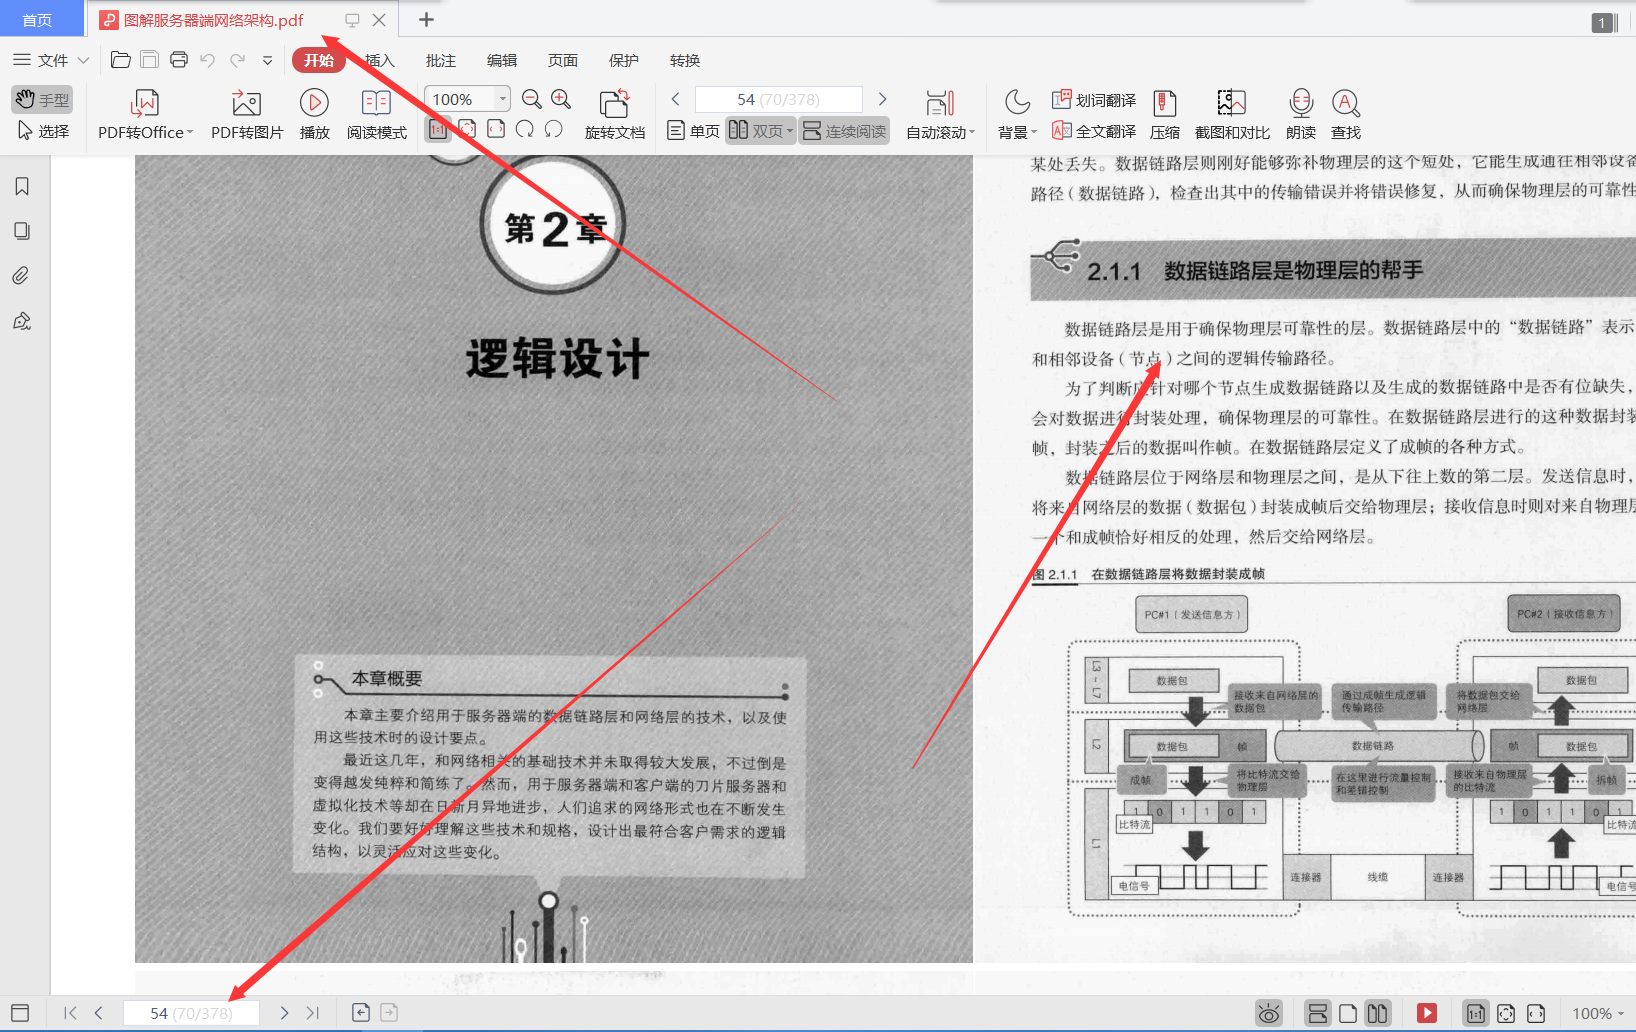1636x1032 pixels.
Task: Open the 文件 menu dropdown
Action: click(51, 60)
